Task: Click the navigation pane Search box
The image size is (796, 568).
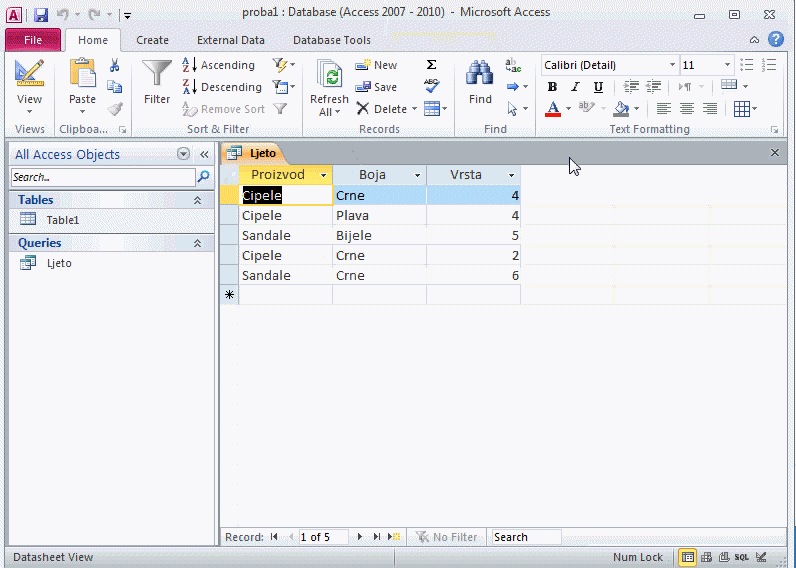Action: pos(103,177)
